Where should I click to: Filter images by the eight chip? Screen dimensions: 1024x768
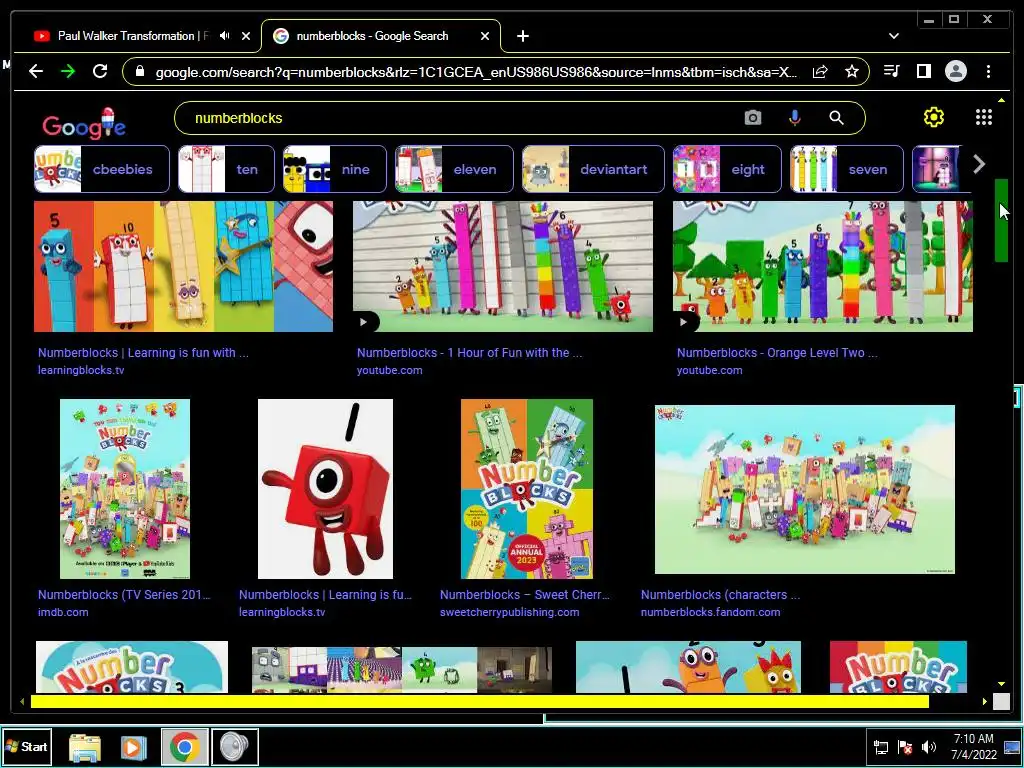coord(727,169)
